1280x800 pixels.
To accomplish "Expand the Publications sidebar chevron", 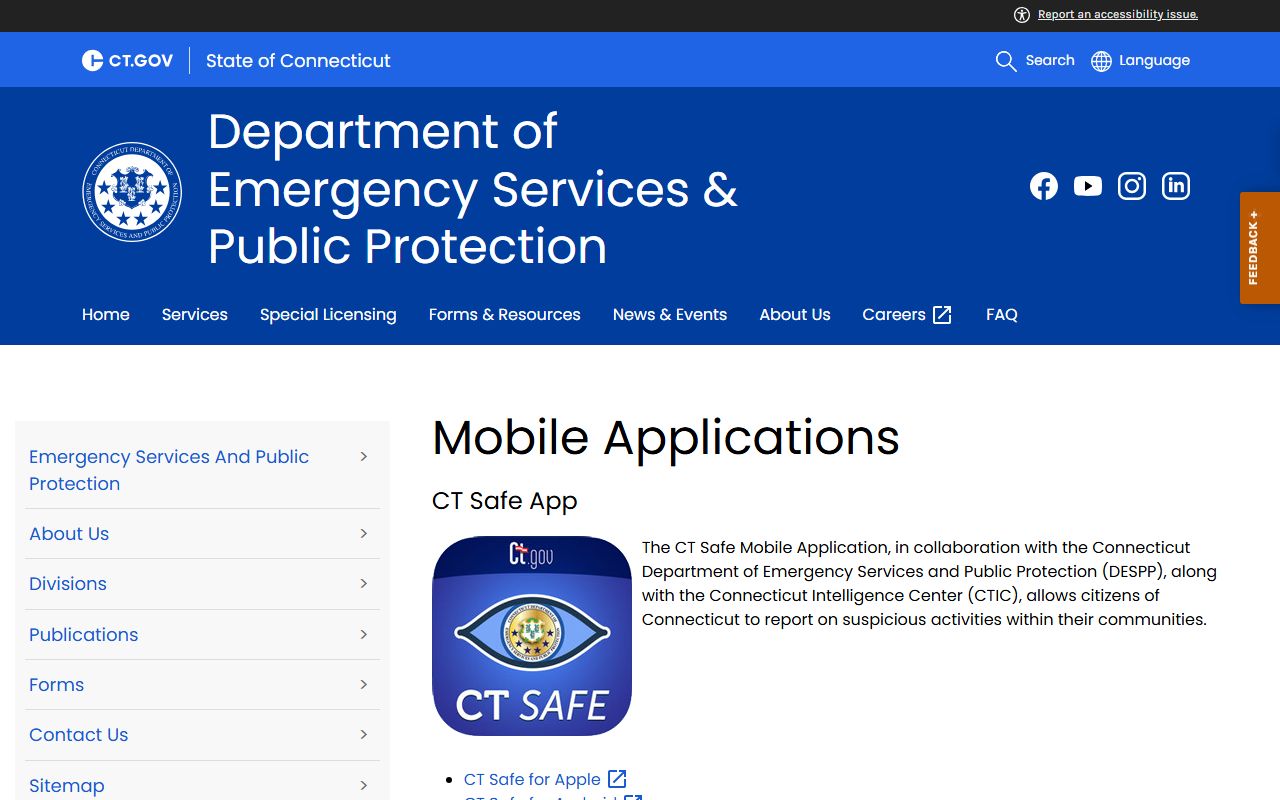I will click(x=364, y=635).
